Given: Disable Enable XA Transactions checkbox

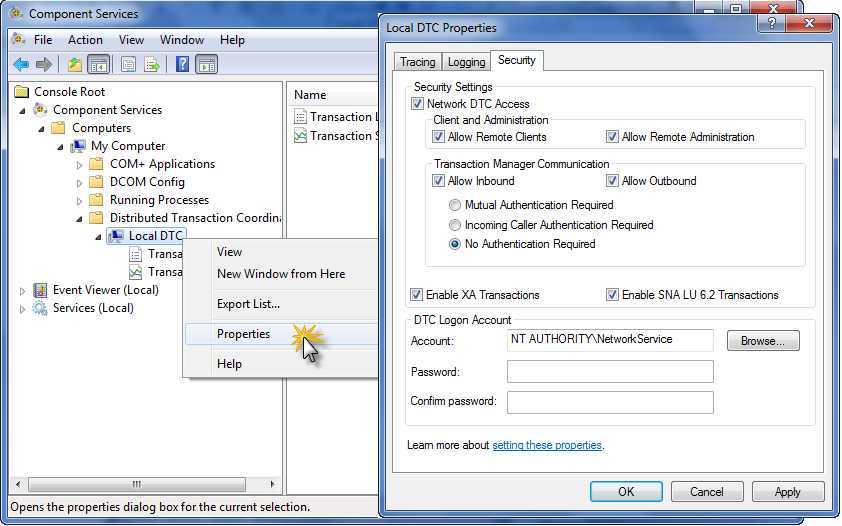Looking at the screenshot, I should (x=416, y=295).
